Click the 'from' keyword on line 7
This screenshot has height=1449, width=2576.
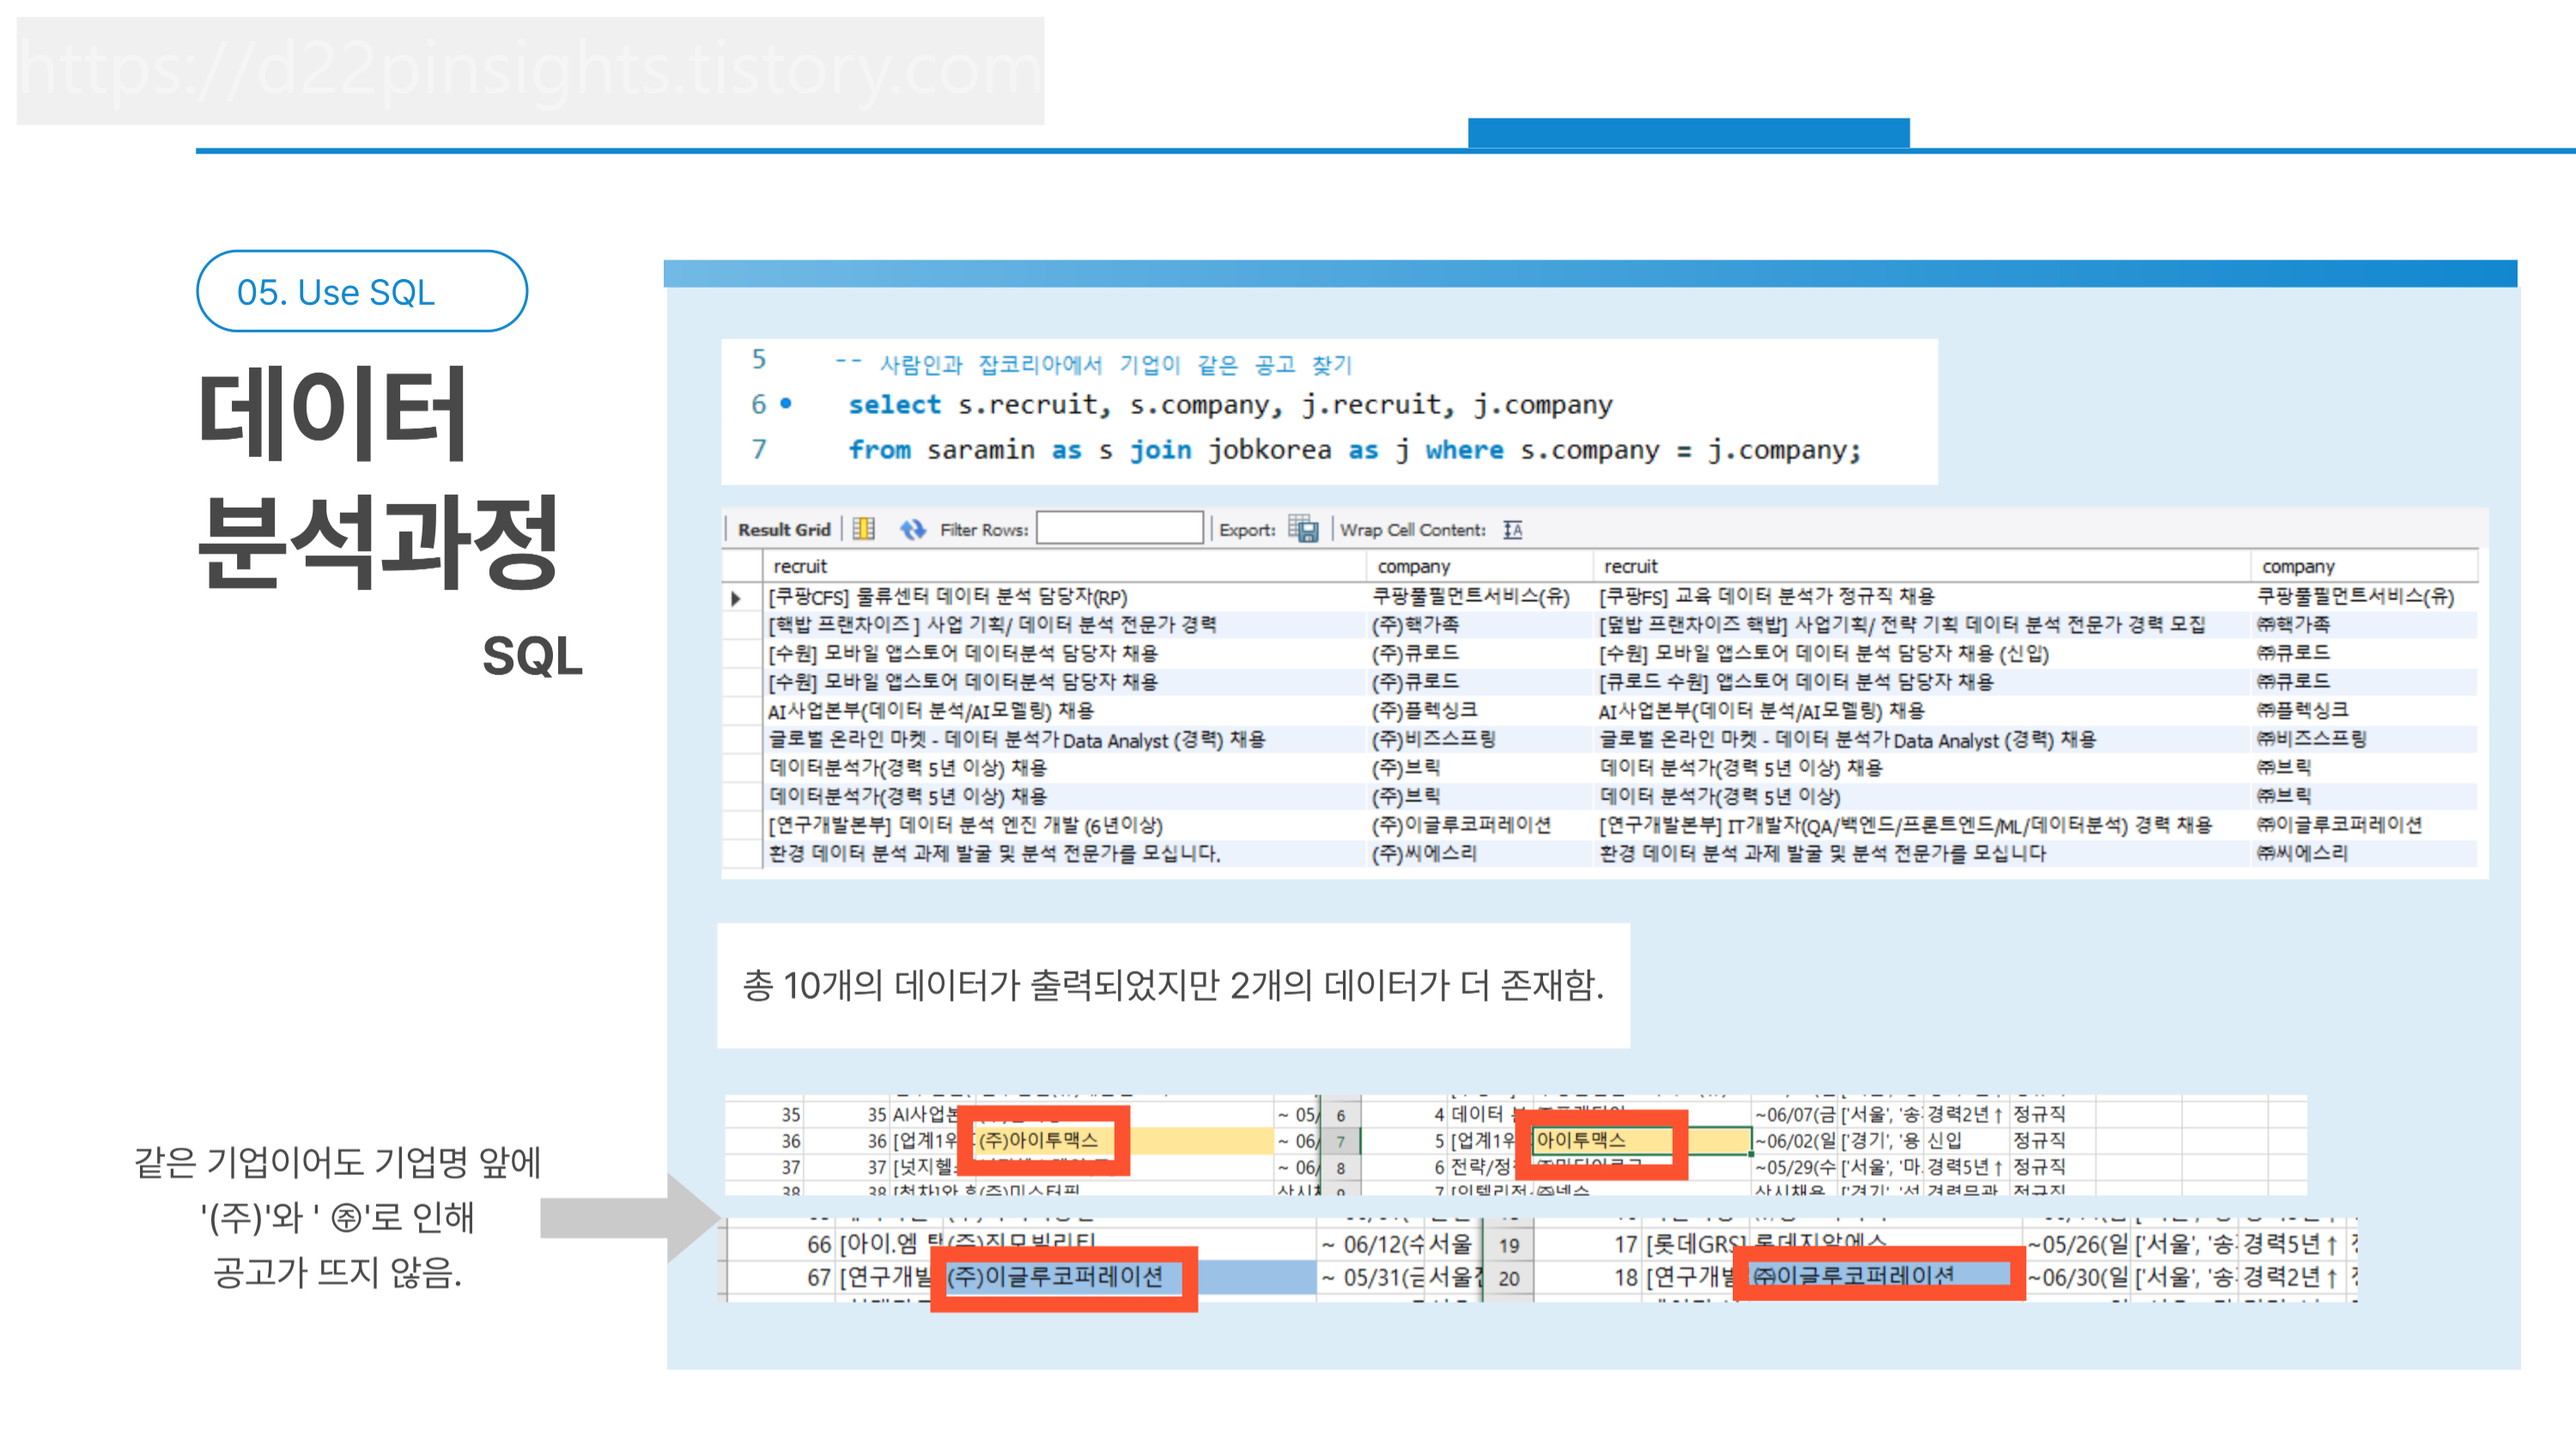pos(879,450)
